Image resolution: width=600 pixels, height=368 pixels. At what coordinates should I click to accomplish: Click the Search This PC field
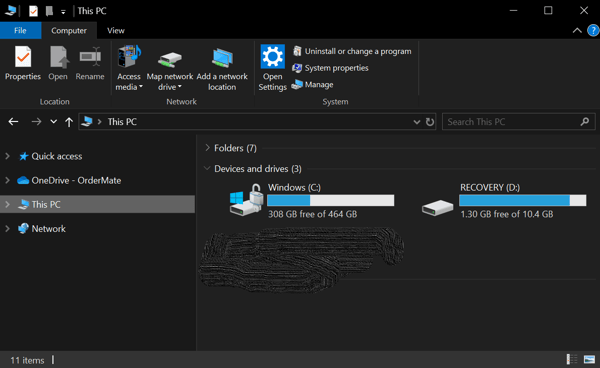513,122
